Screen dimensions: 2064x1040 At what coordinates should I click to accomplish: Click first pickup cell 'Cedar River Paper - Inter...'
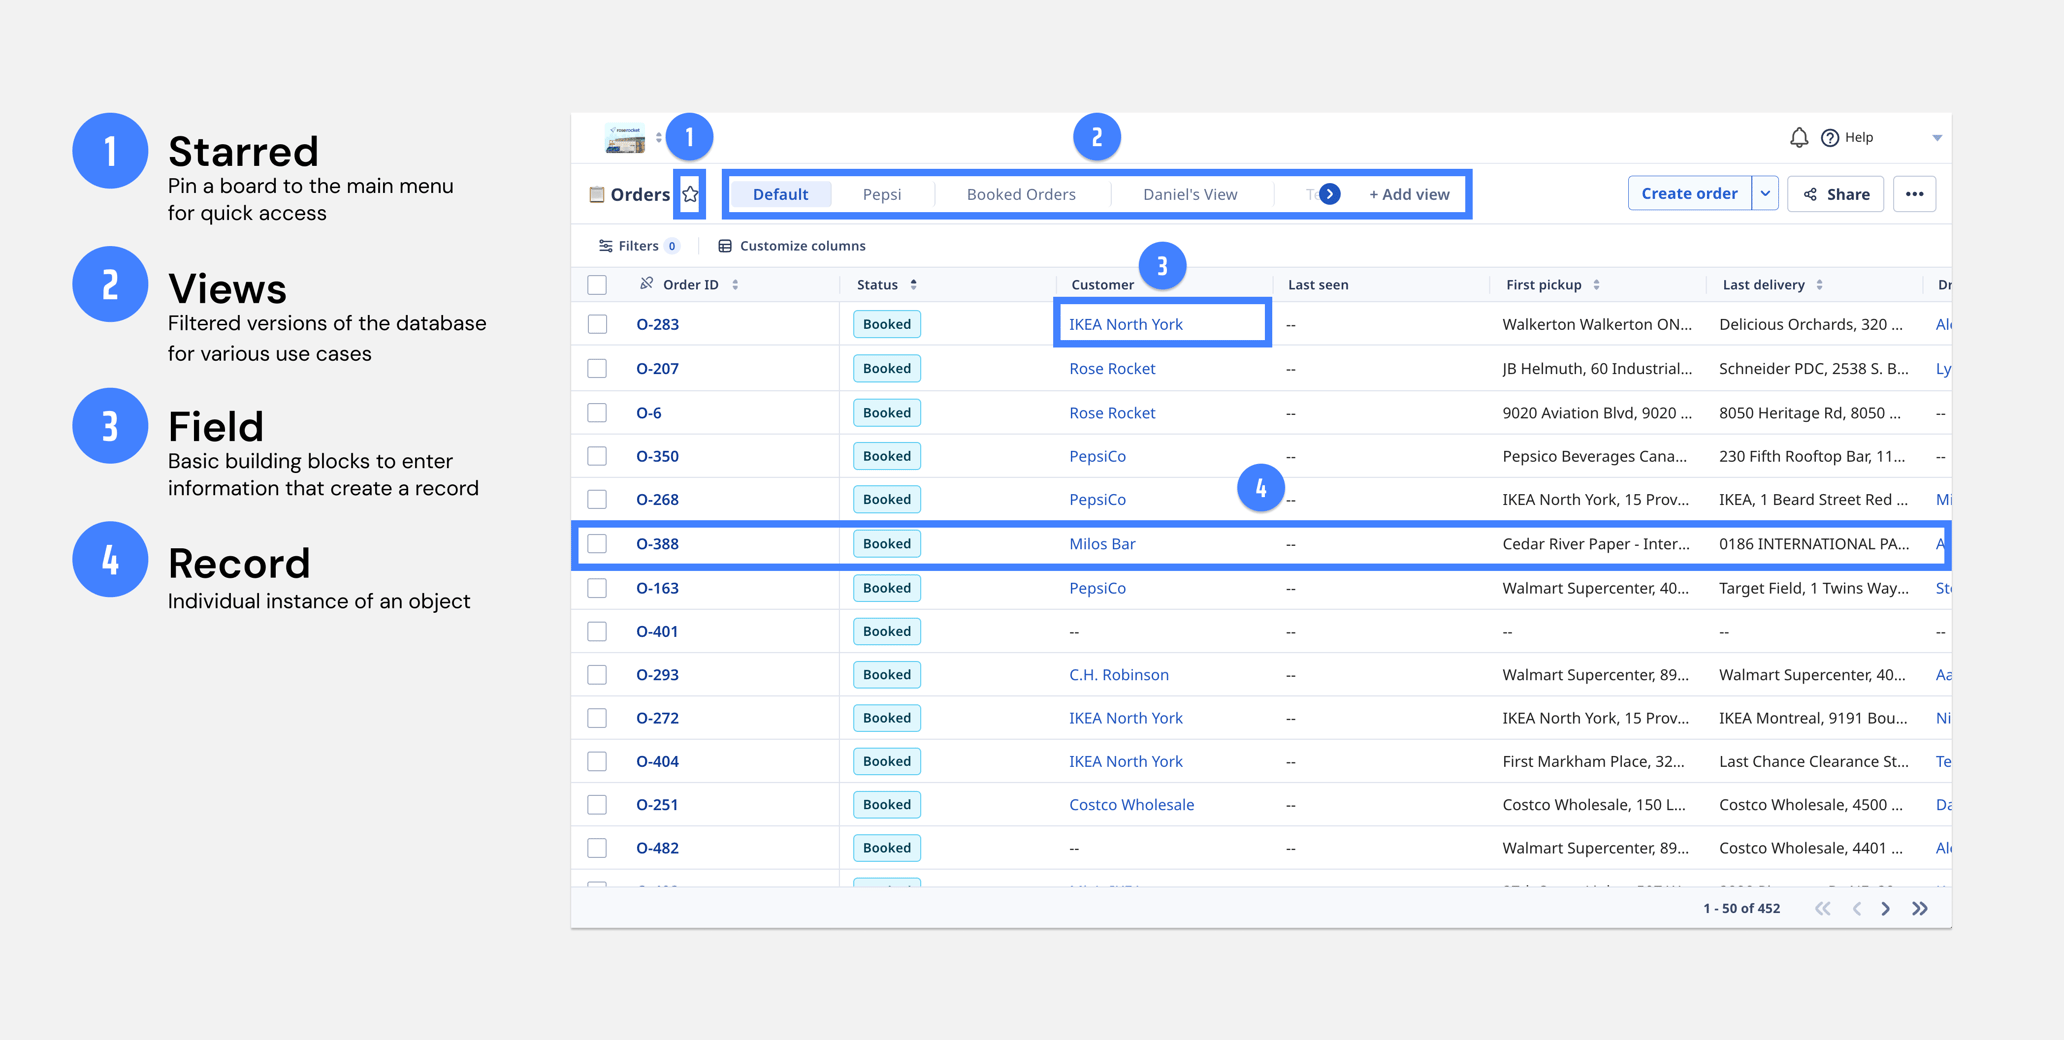(x=1595, y=543)
